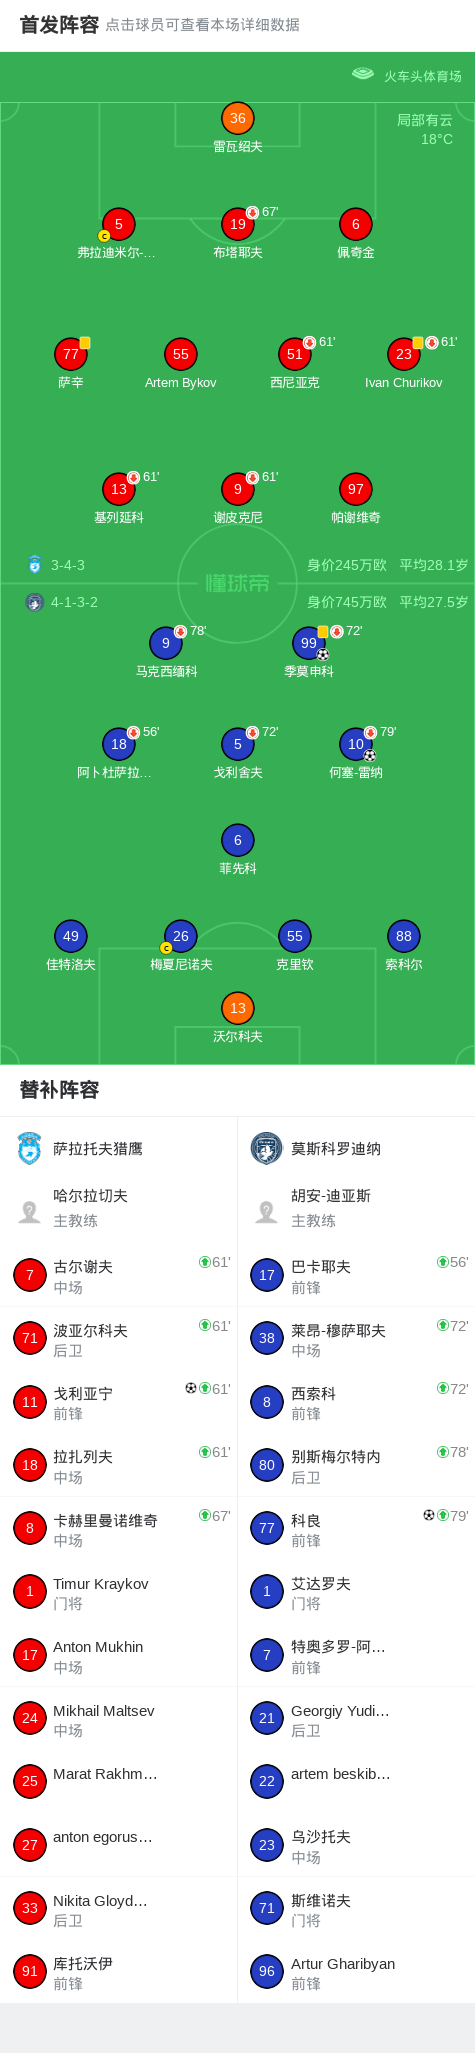Tap player 77 萨辛 with yellow card
The width and height of the screenshot is (475, 2053).
tap(71, 354)
